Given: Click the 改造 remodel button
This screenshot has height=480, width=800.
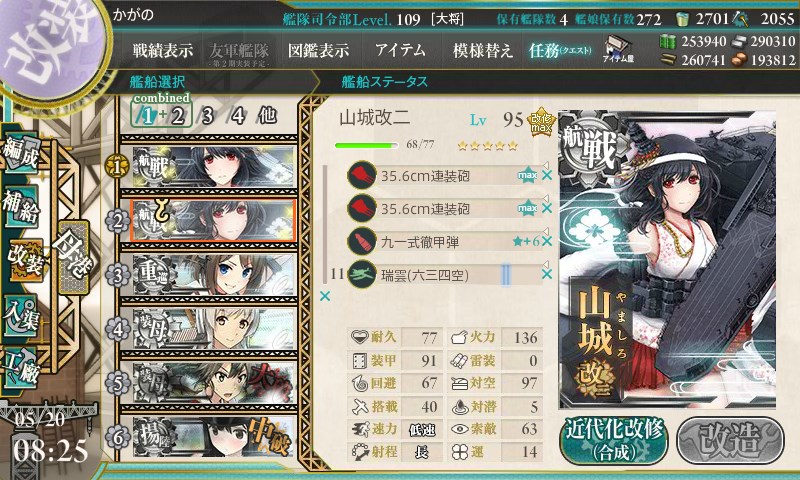Looking at the screenshot, I should pos(730,440).
